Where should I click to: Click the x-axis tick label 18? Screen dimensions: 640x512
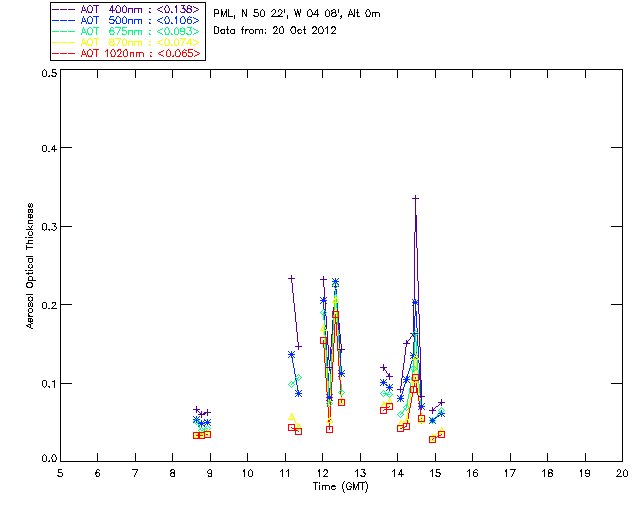coord(547,473)
